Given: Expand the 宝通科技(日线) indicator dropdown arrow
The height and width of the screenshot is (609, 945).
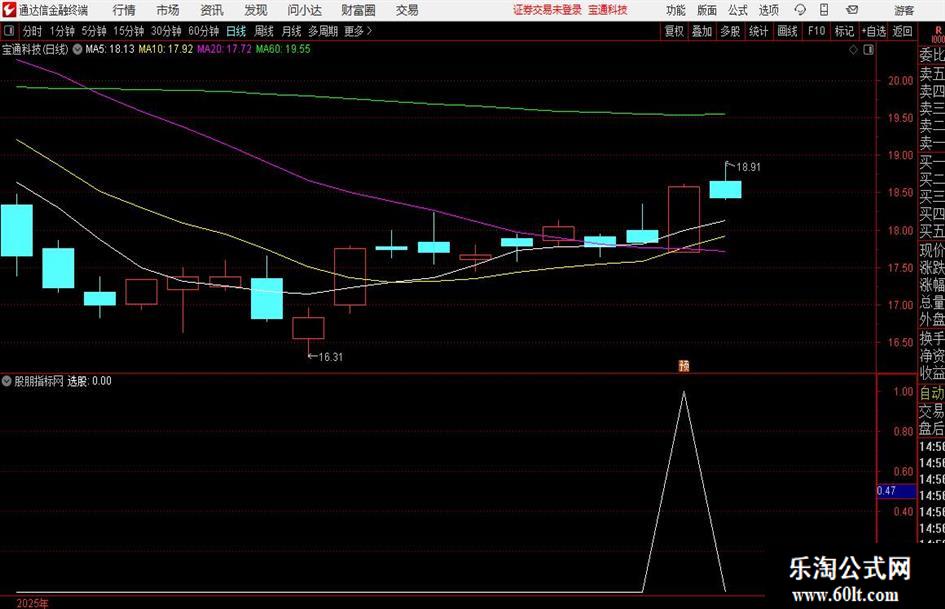Looking at the screenshot, I should (x=77, y=49).
